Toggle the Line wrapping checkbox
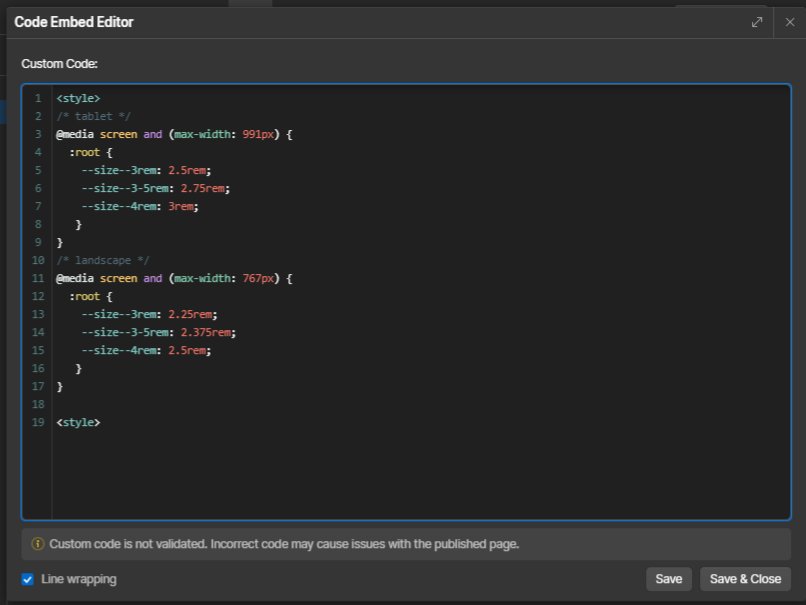Image resolution: width=806 pixels, height=605 pixels. pos(28,579)
